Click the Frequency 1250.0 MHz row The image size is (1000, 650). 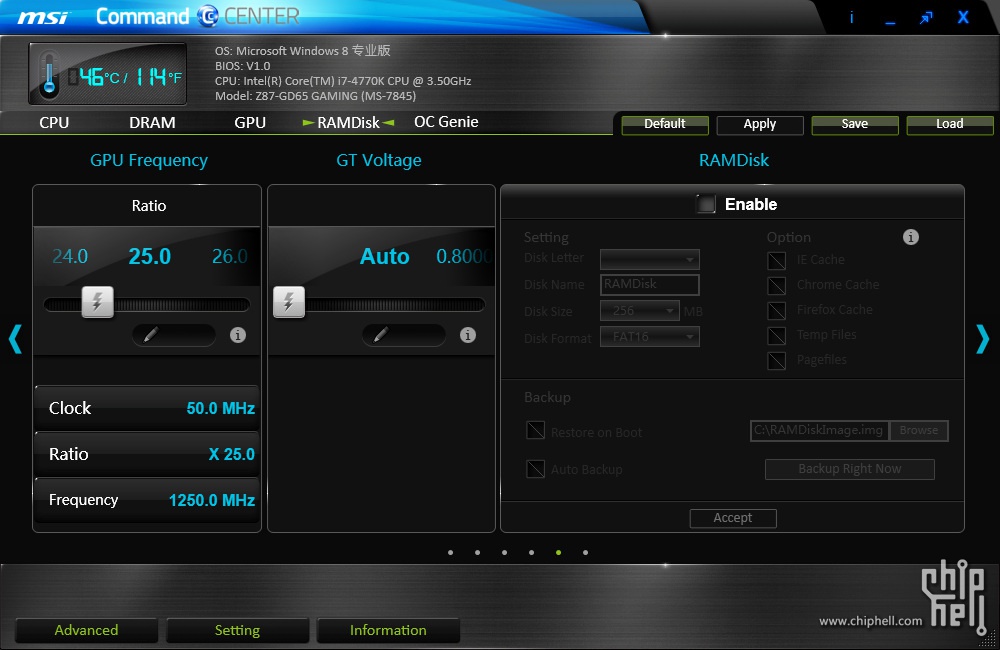click(x=147, y=500)
